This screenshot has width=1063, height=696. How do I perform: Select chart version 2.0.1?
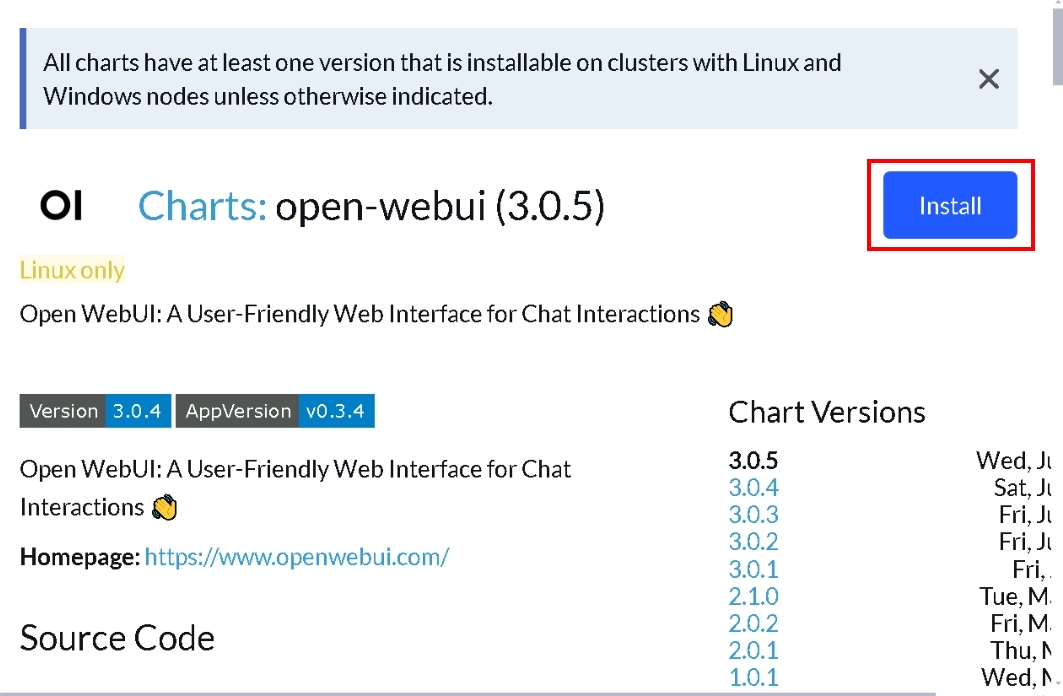753,651
